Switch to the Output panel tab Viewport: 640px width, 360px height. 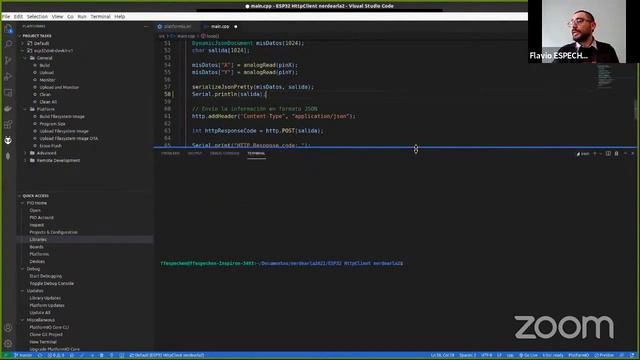click(x=195, y=153)
